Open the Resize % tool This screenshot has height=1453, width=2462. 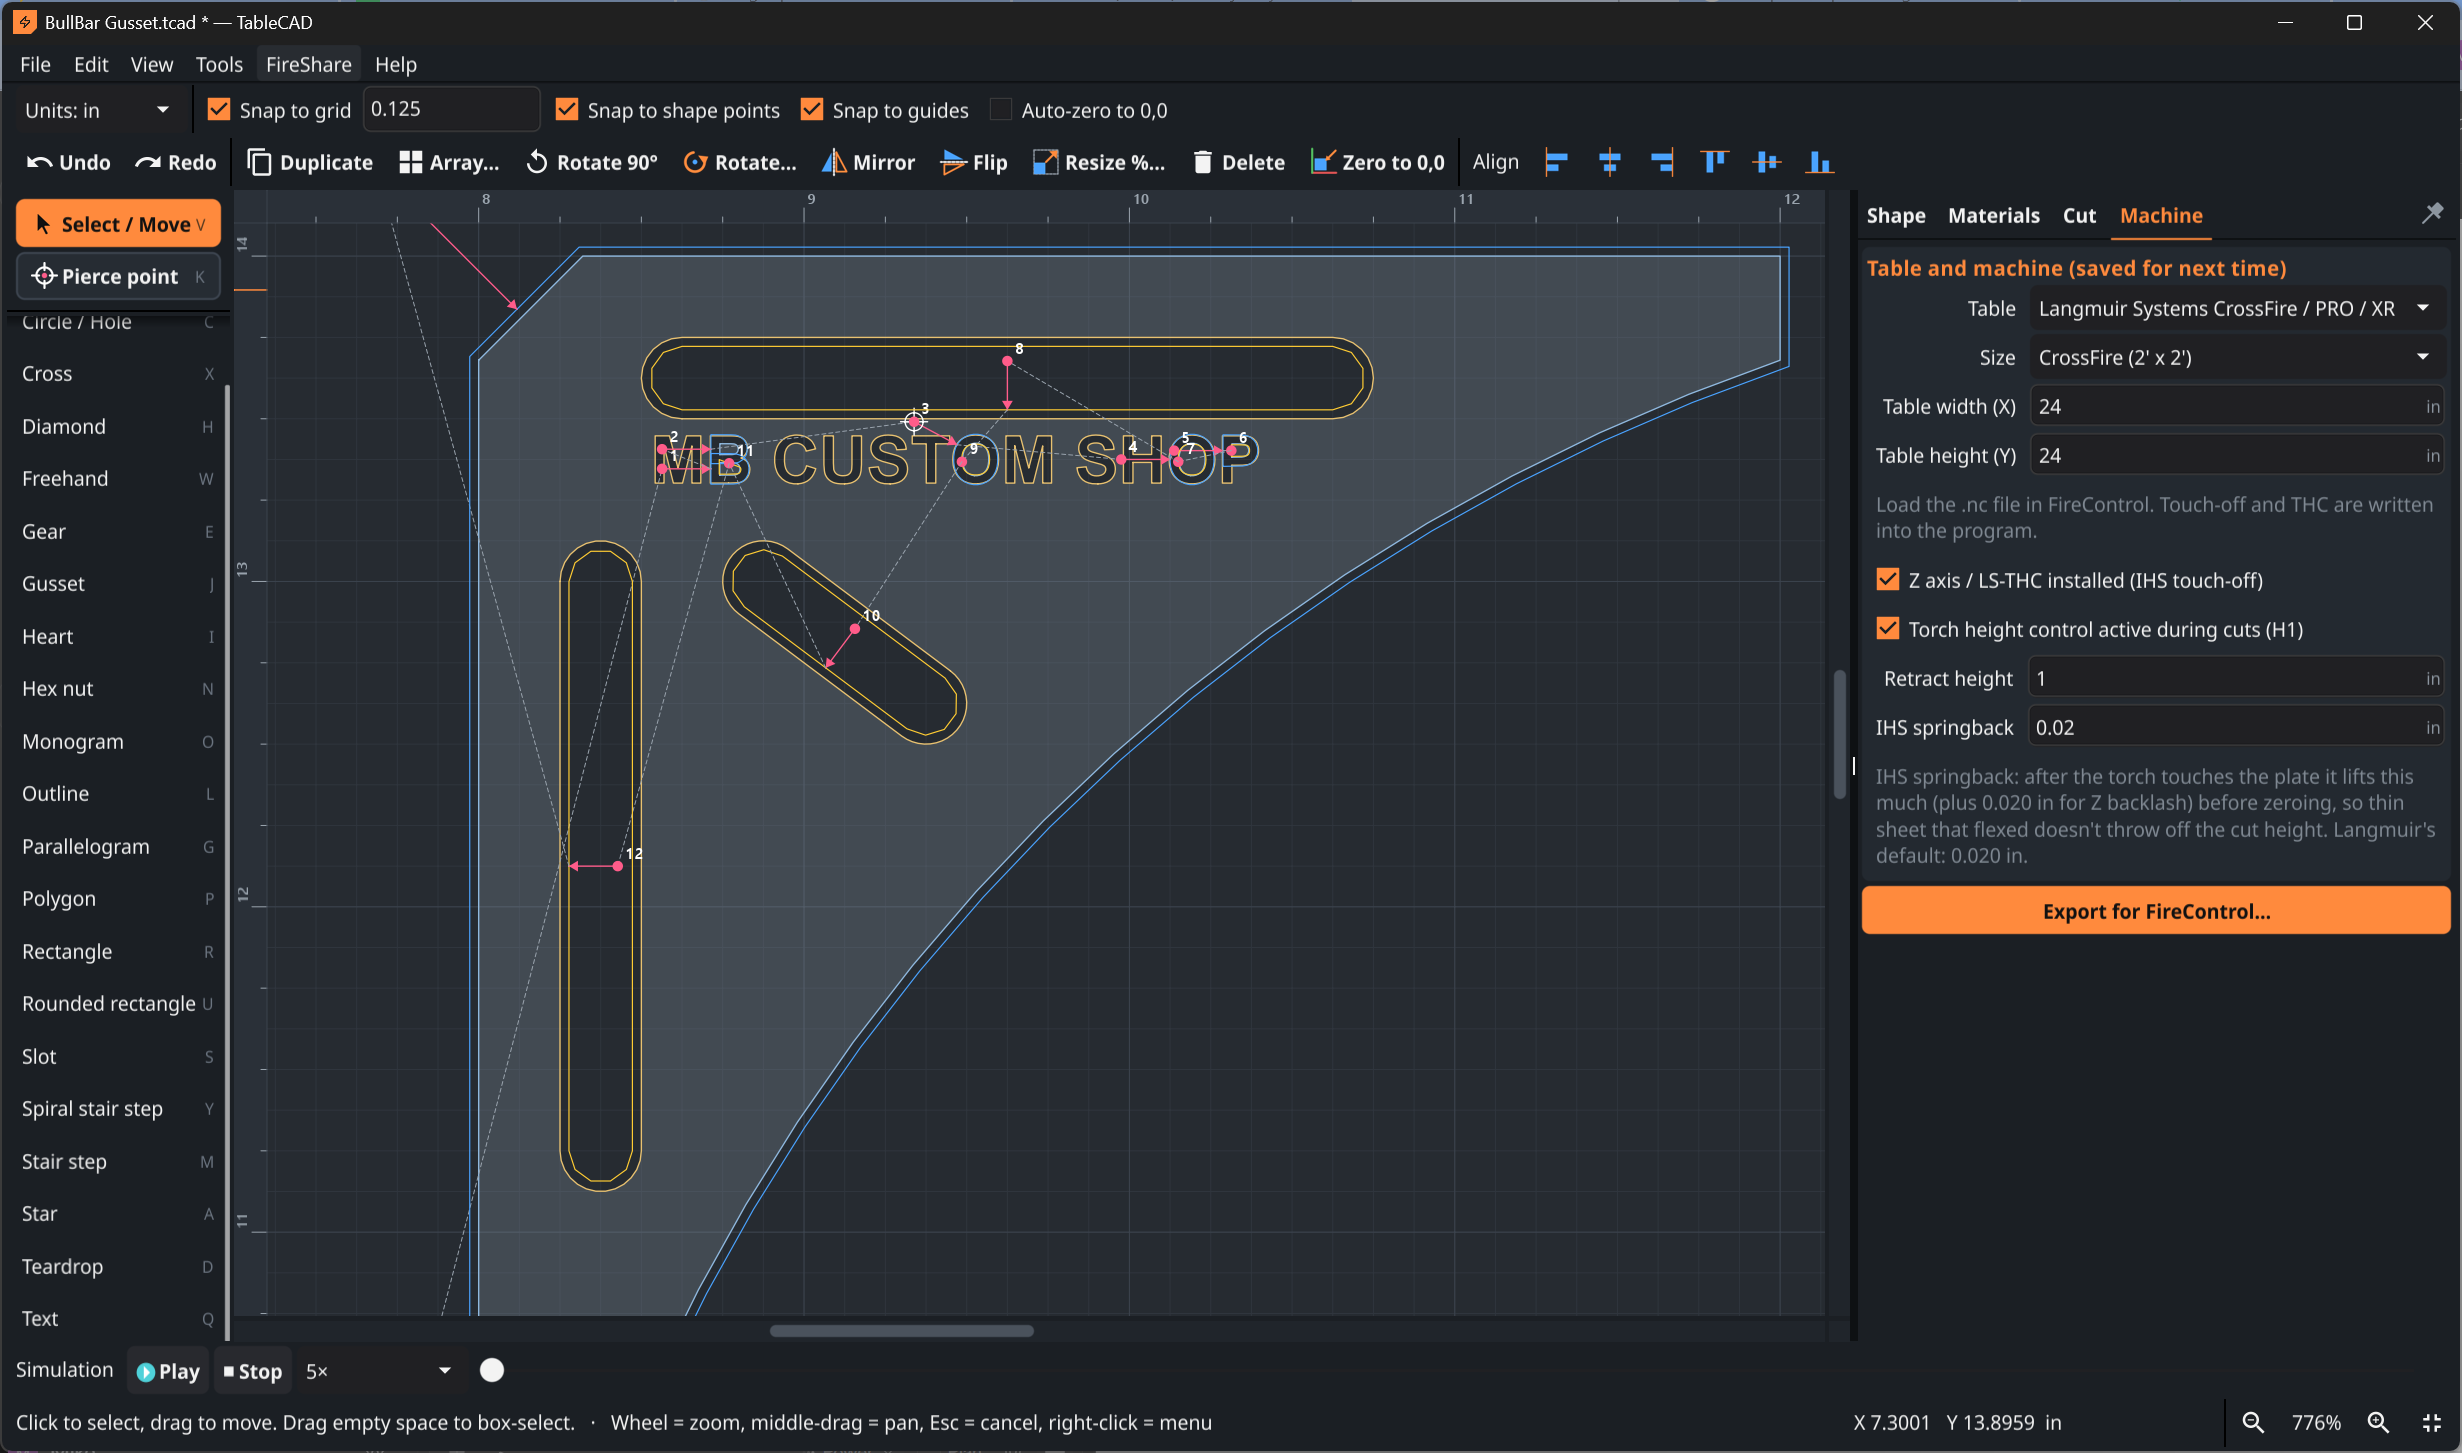point(1099,162)
